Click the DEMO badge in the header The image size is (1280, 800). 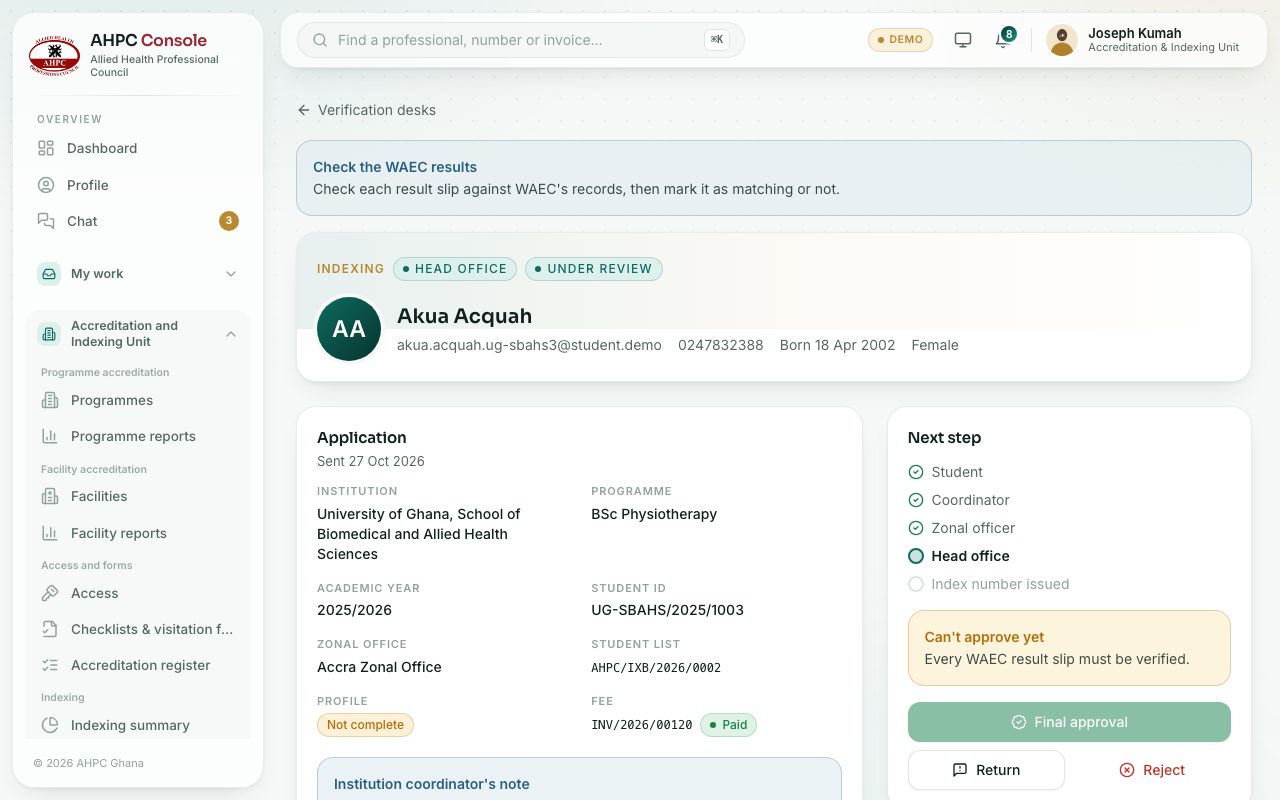click(900, 40)
